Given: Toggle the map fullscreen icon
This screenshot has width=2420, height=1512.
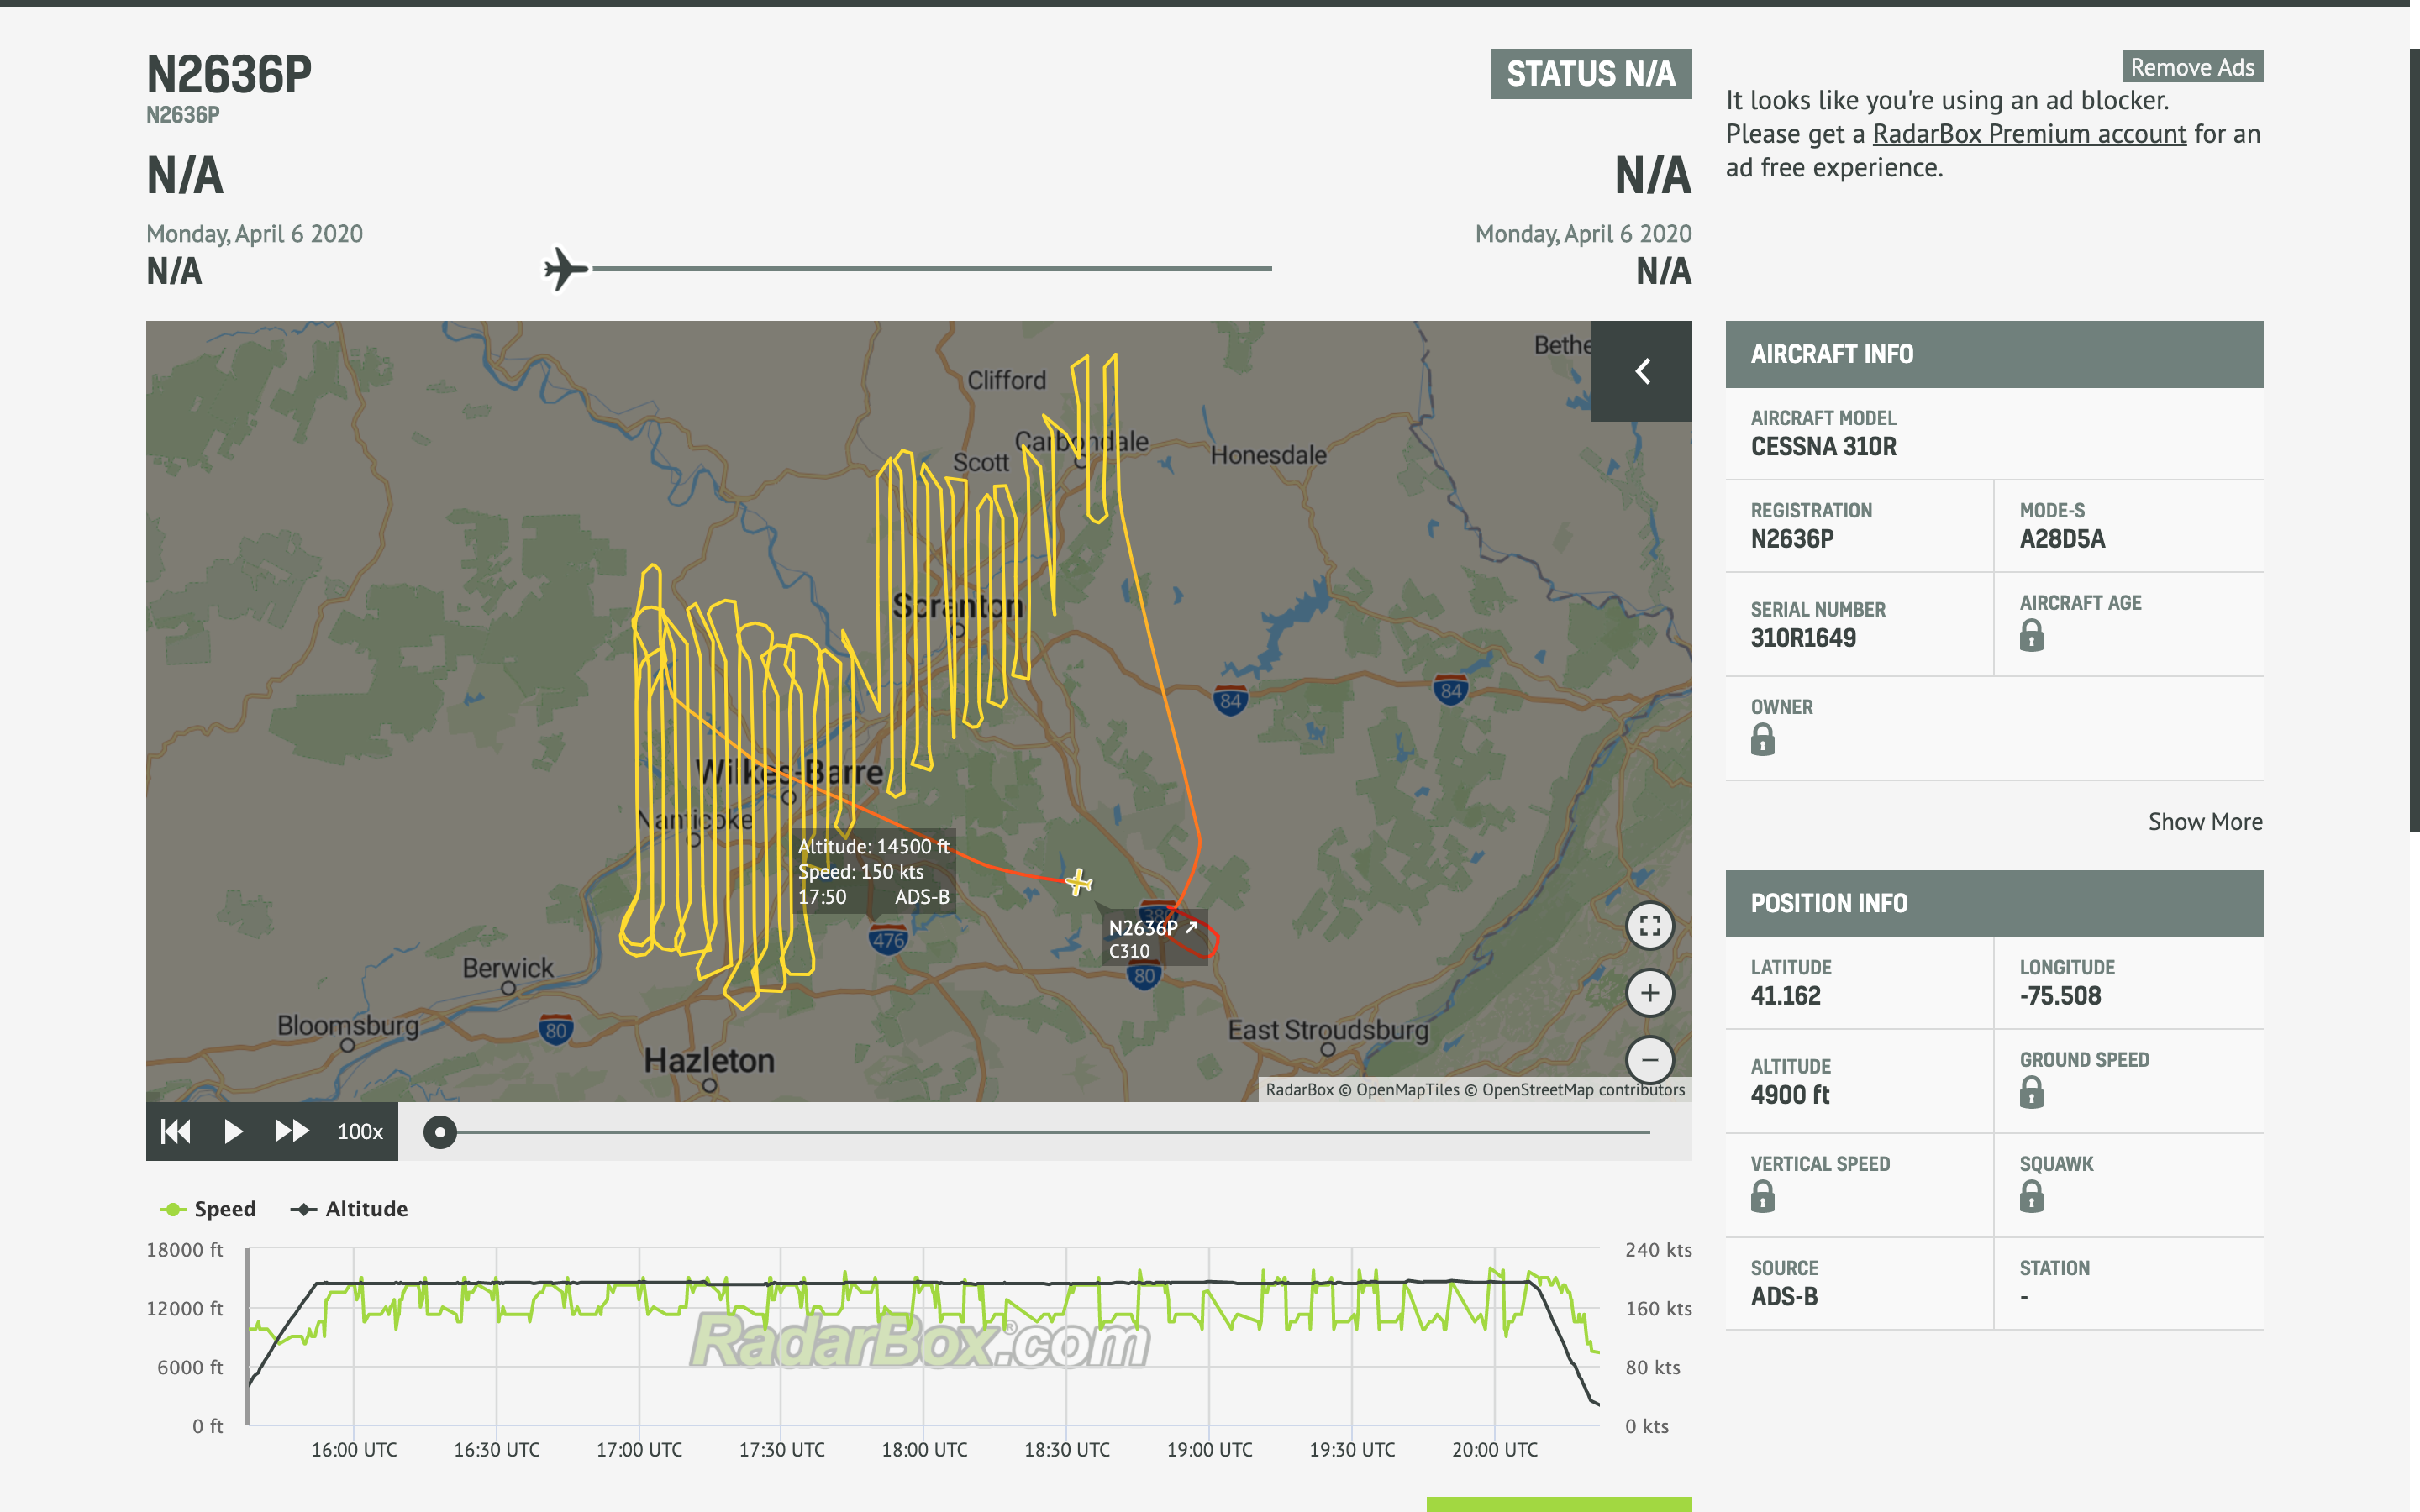Looking at the screenshot, I should click(x=1650, y=926).
